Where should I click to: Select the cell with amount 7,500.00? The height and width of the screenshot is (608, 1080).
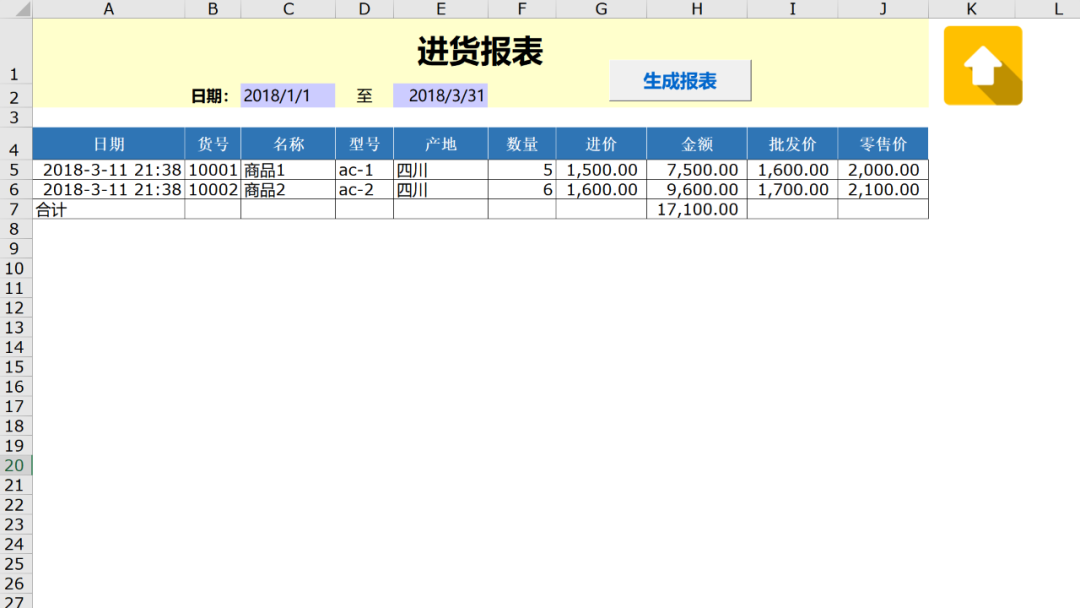pyautogui.click(x=696, y=170)
